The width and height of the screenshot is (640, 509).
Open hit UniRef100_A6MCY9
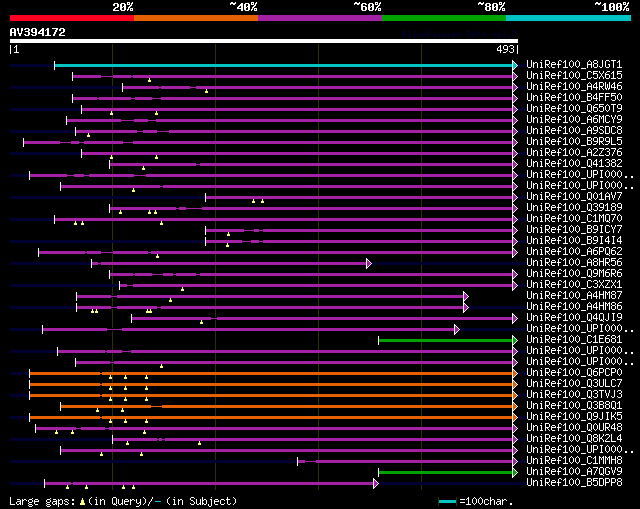pos(574,120)
